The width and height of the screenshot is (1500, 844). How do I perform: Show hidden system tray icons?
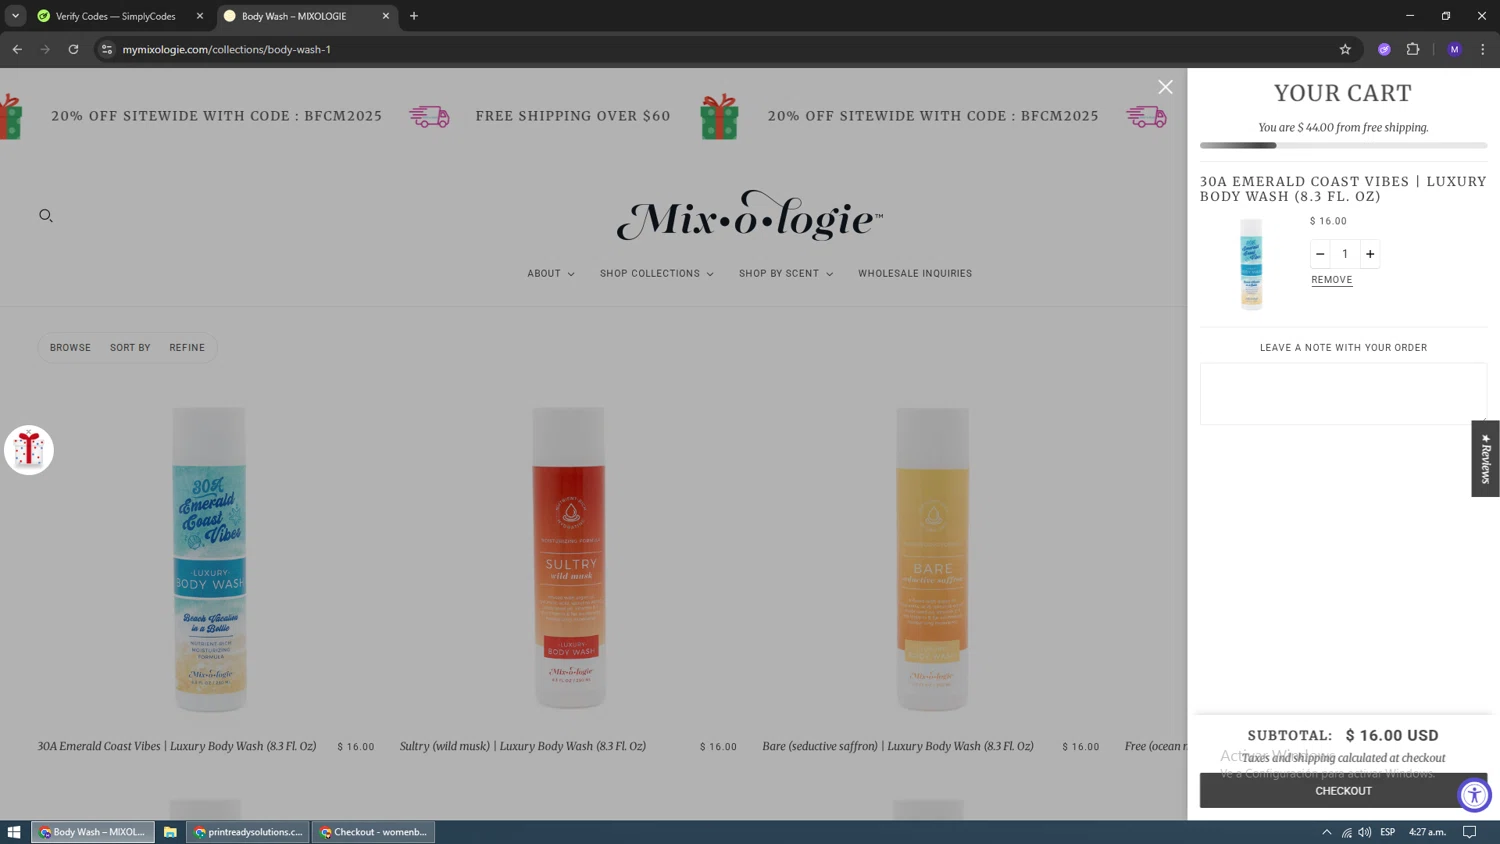1327,832
